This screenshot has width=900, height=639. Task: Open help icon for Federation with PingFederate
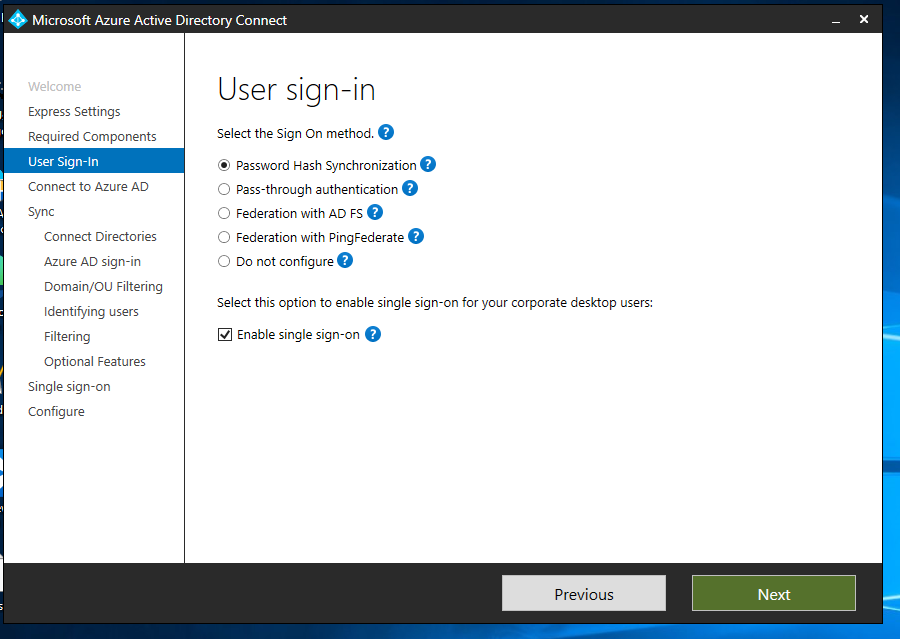[x=416, y=237]
